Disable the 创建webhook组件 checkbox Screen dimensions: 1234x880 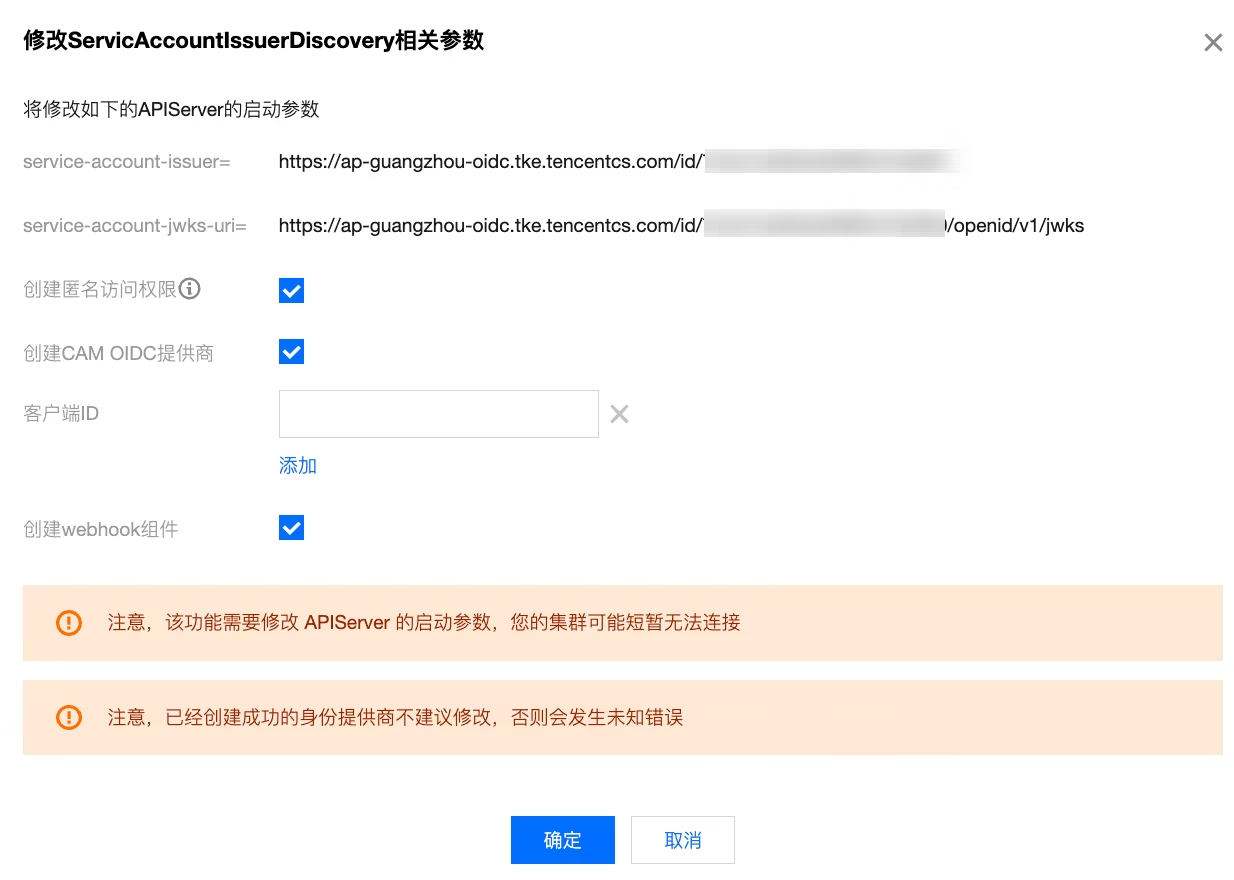pos(291,528)
